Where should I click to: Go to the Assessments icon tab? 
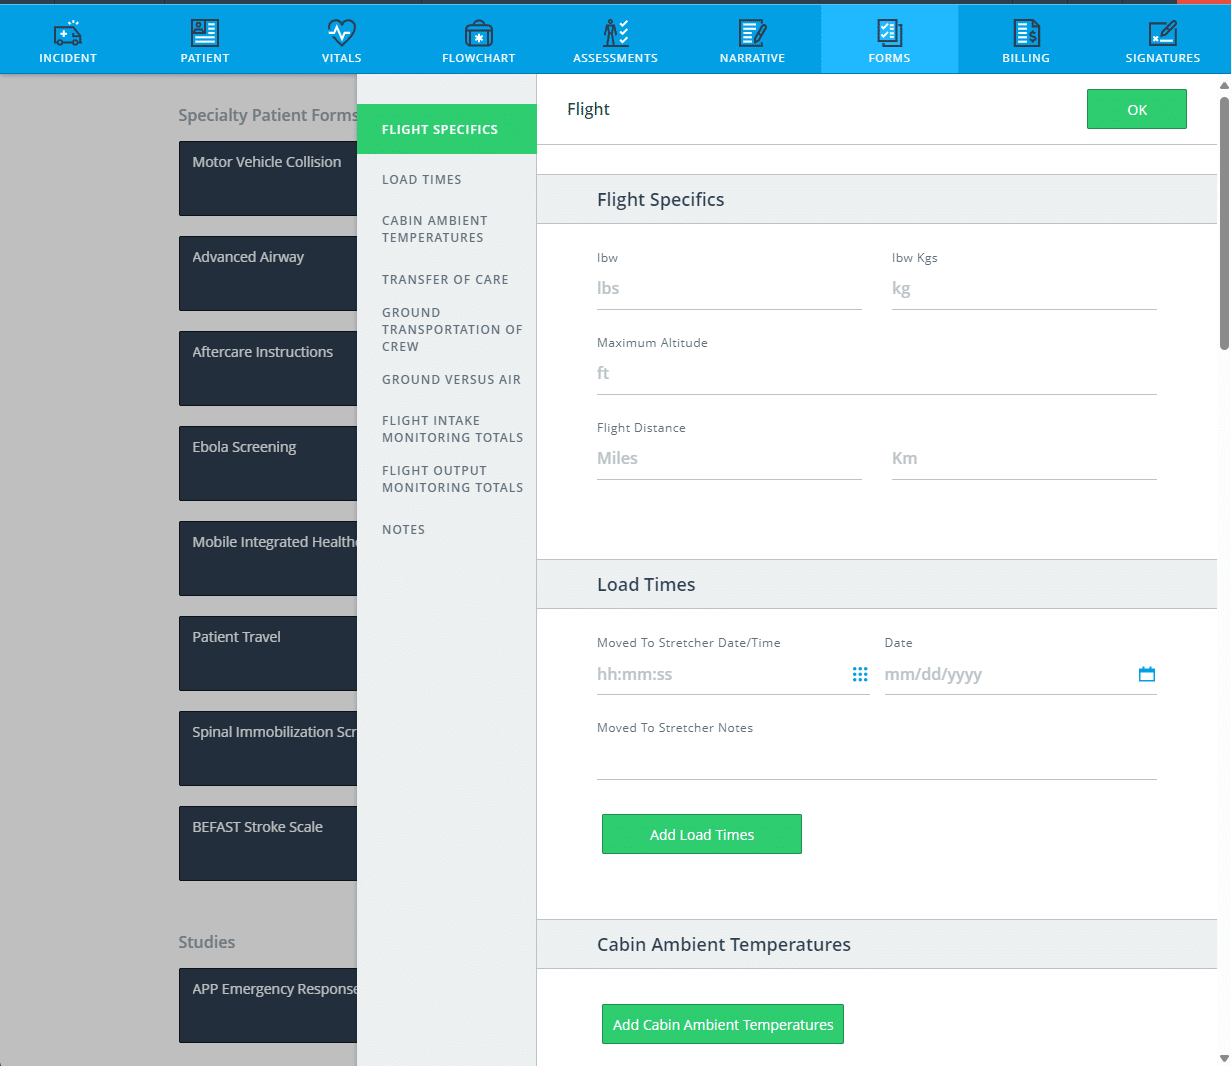tap(615, 34)
